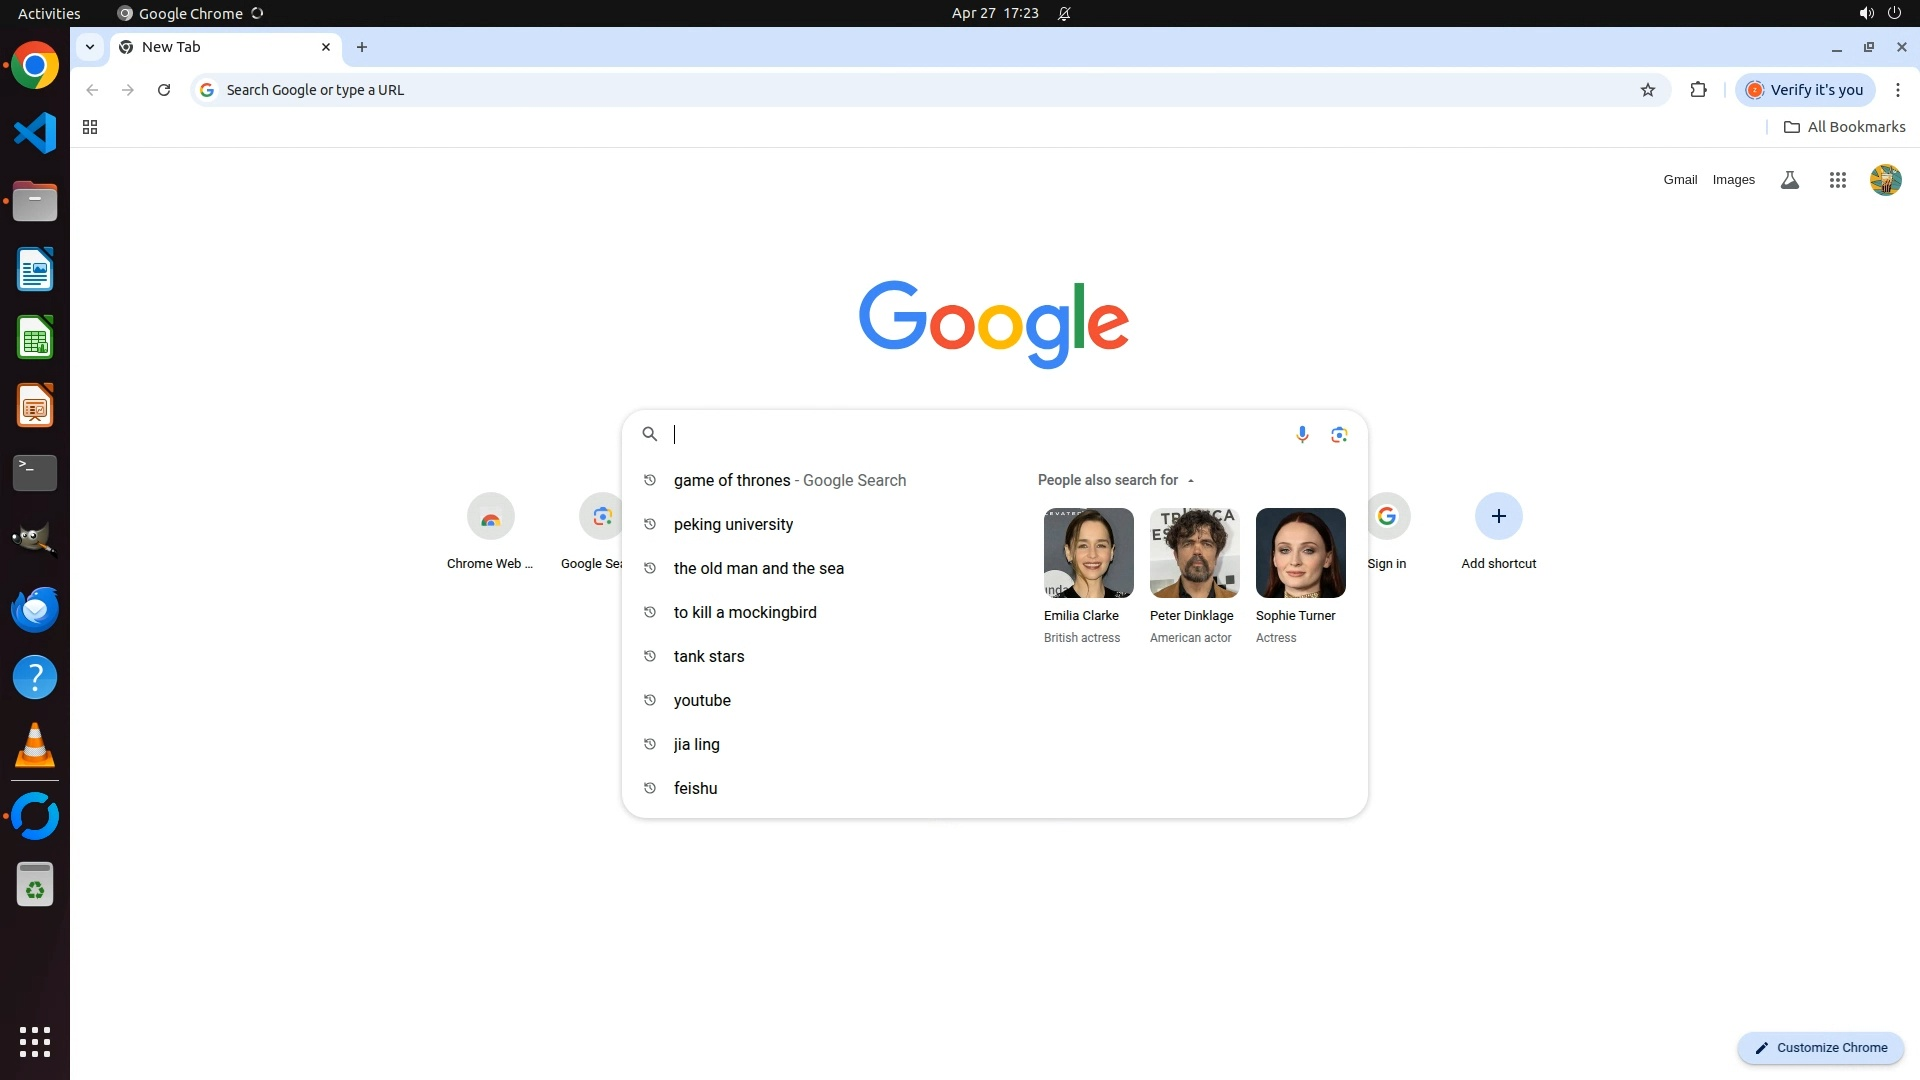Open Google apps grid launcher
1920x1080 pixels.
click(1837, 180)
